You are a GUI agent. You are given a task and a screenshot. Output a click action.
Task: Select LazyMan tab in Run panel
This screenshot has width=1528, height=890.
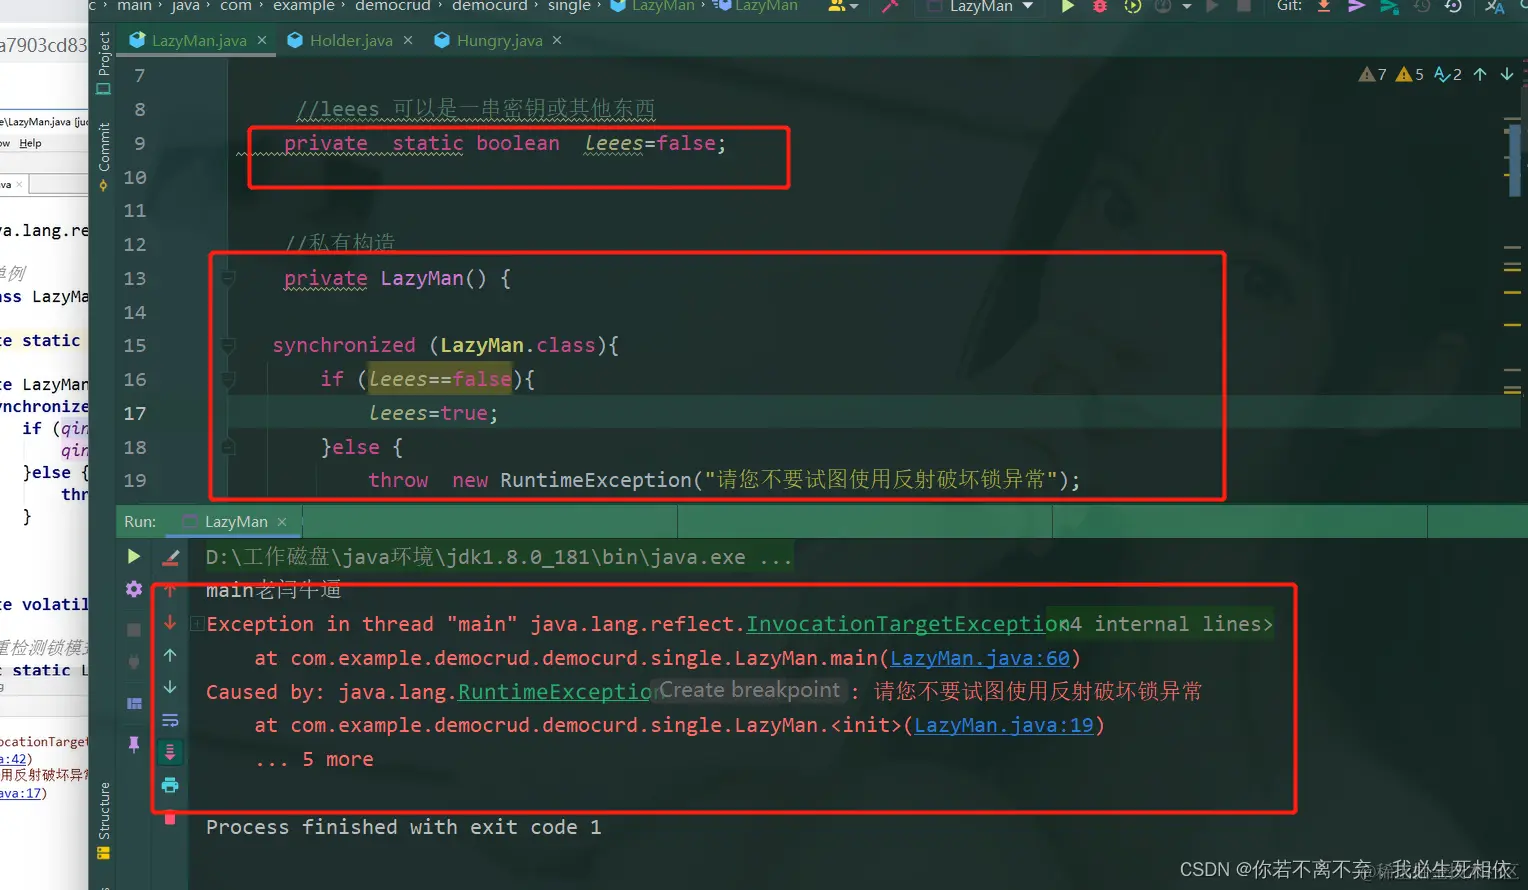pyautogui.click(x=236, y=522)
